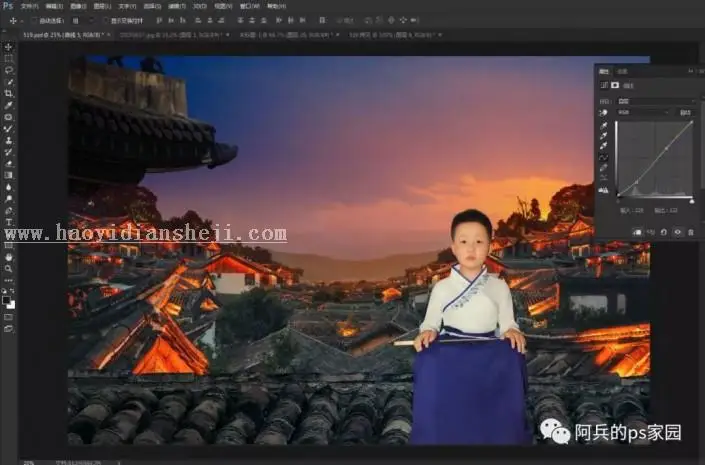Select the Horizontal Type tool

(x=9, y=222)
